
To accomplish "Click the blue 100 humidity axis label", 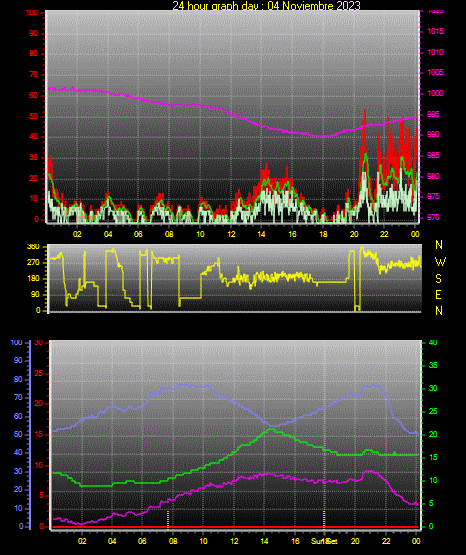I will tap(17, 343).
